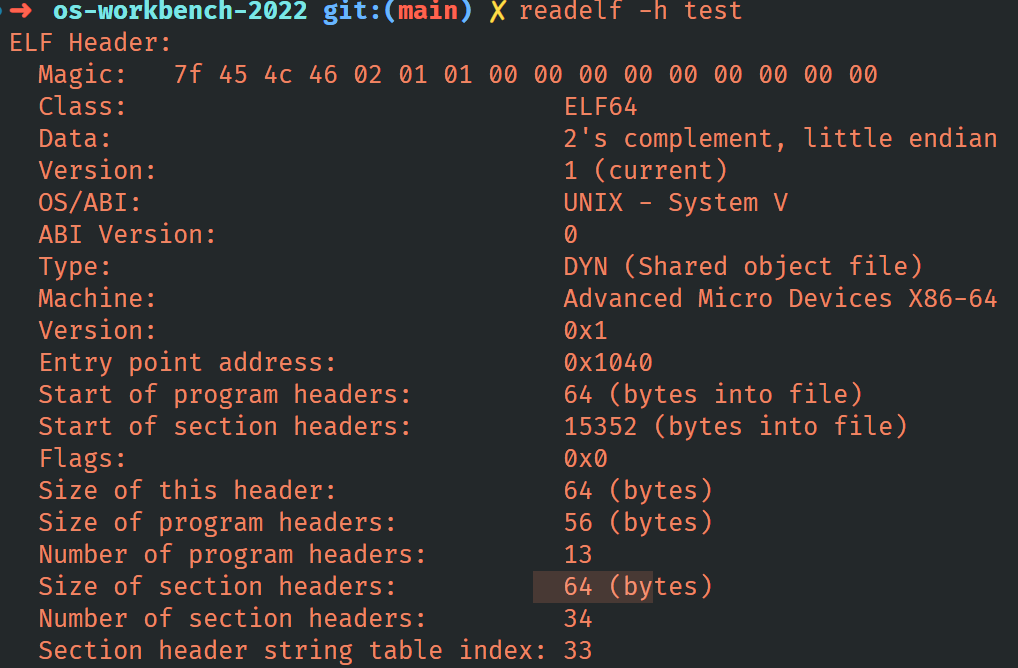Click the os-workbench-2022 directory name
Screen dimensions: 1018x668
coord(180,12)
